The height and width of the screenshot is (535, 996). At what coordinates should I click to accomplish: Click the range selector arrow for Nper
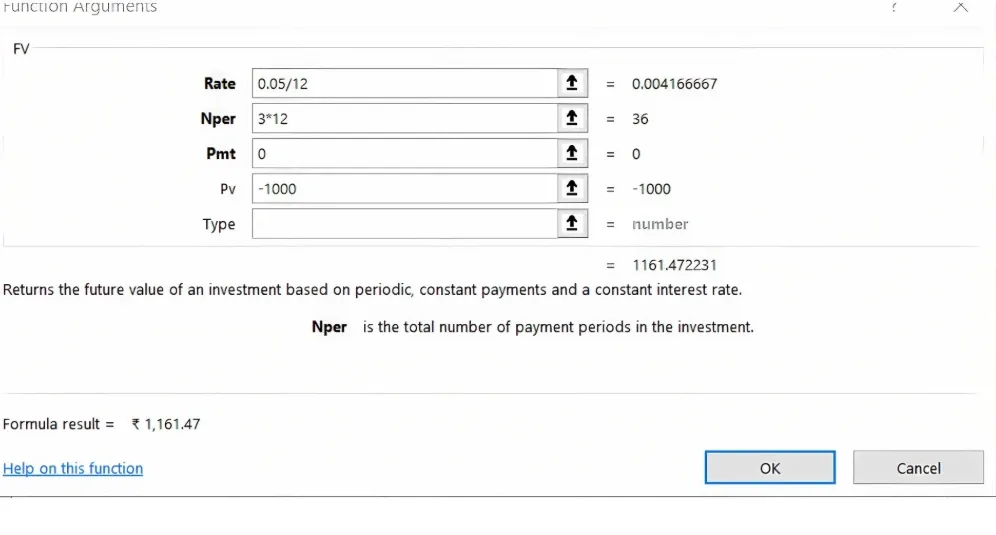coord(571,119)
